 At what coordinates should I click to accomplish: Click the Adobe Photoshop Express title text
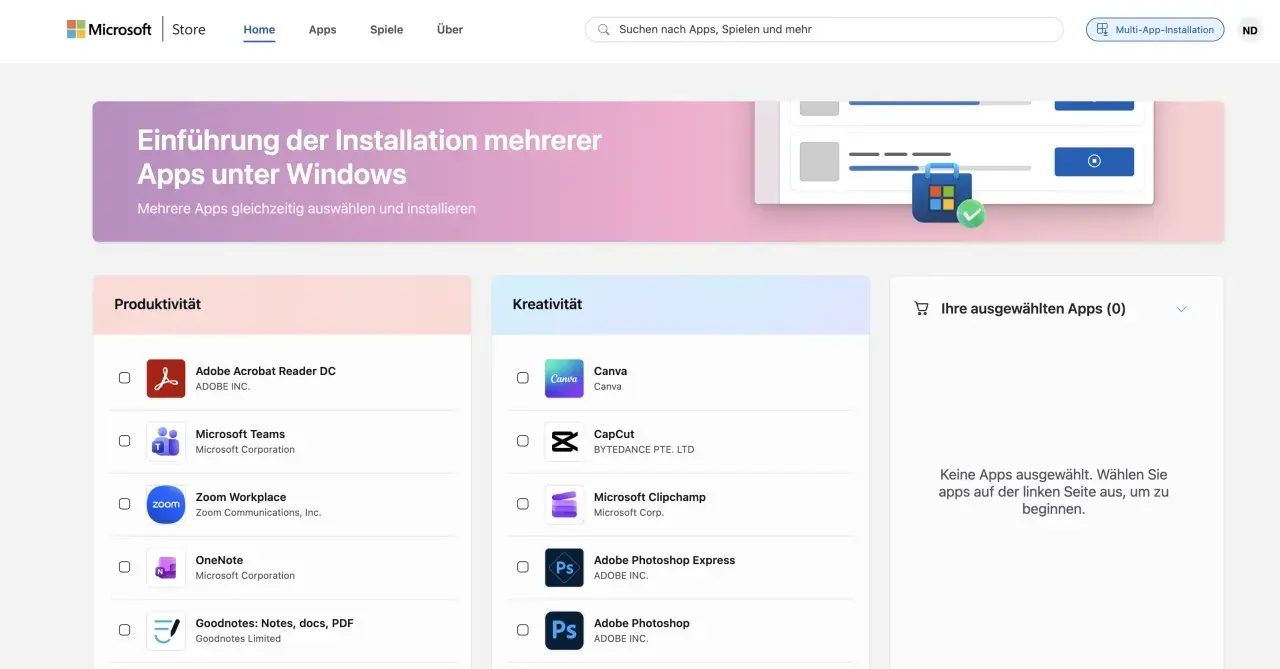(664, 560)
